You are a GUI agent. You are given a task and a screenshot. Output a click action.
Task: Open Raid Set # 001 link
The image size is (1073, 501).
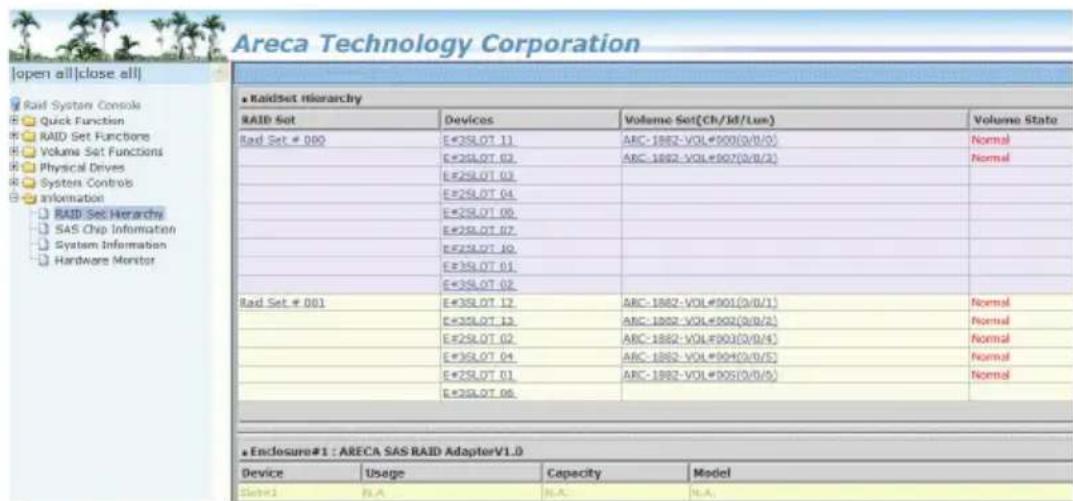[282, 303]
